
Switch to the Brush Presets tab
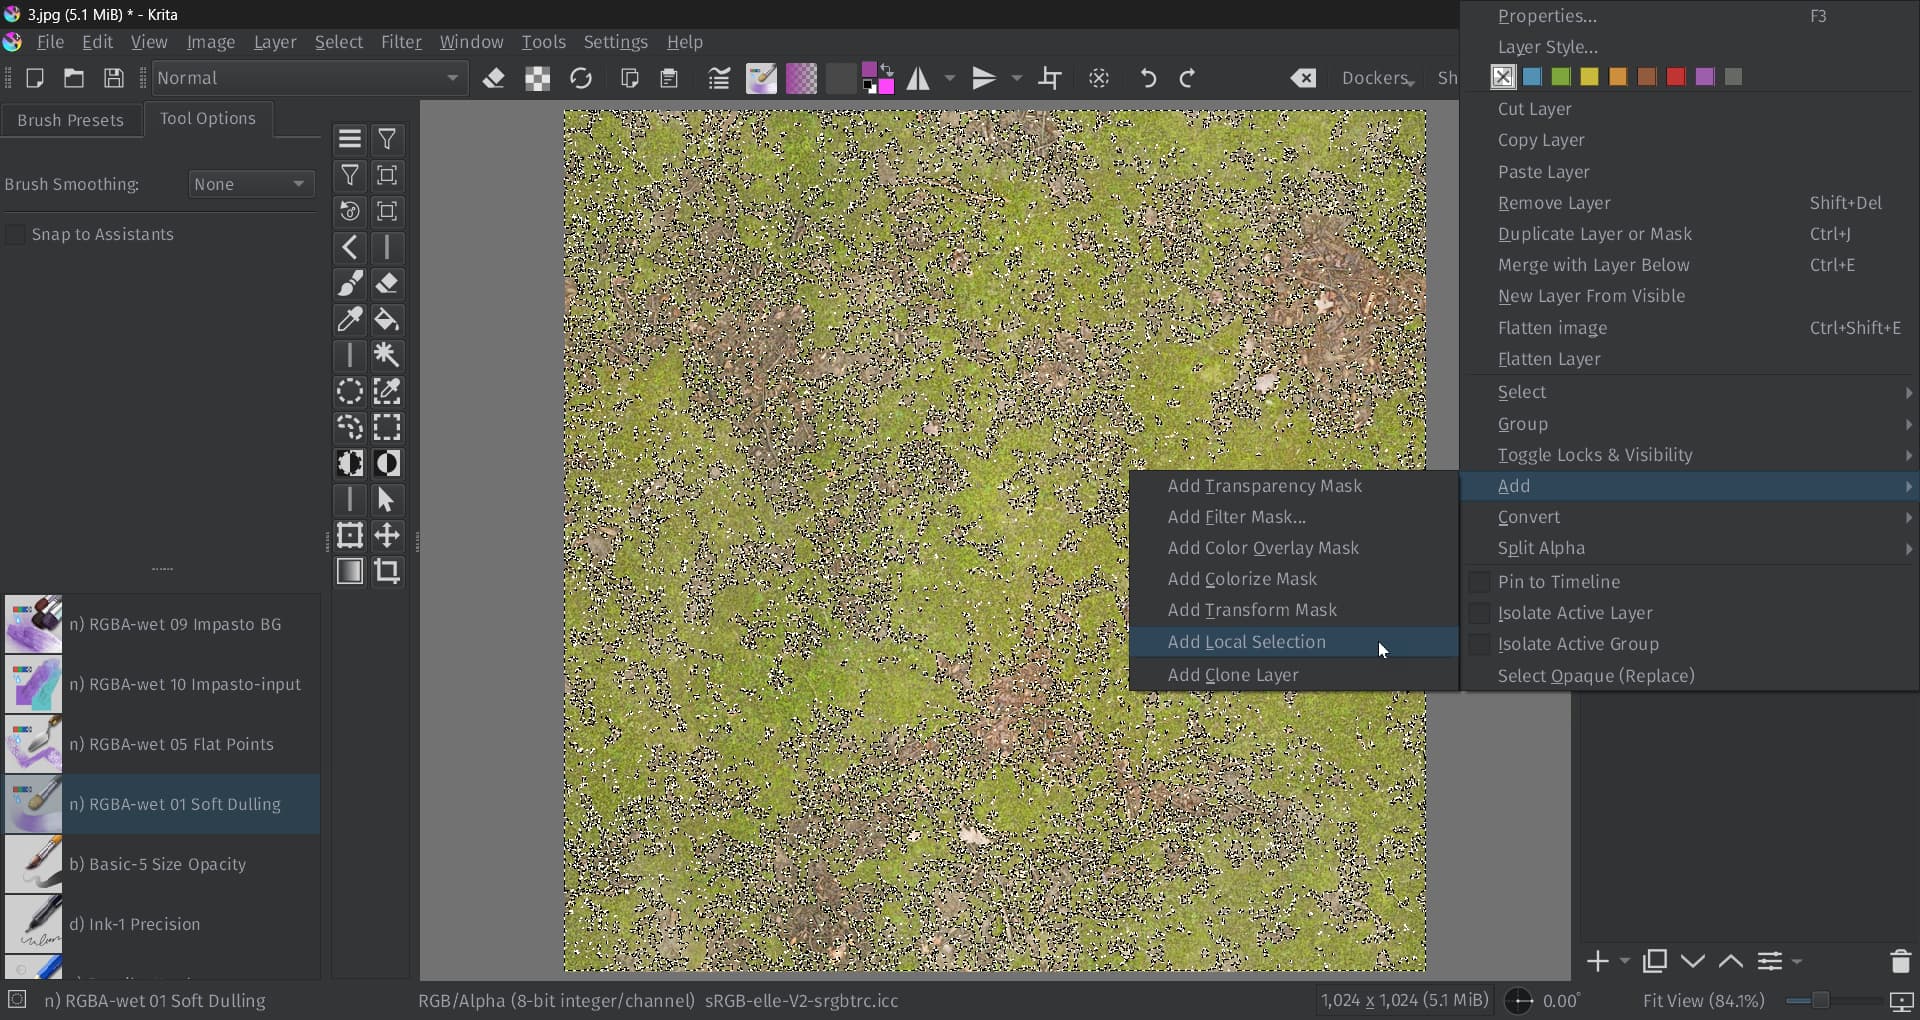70,120
